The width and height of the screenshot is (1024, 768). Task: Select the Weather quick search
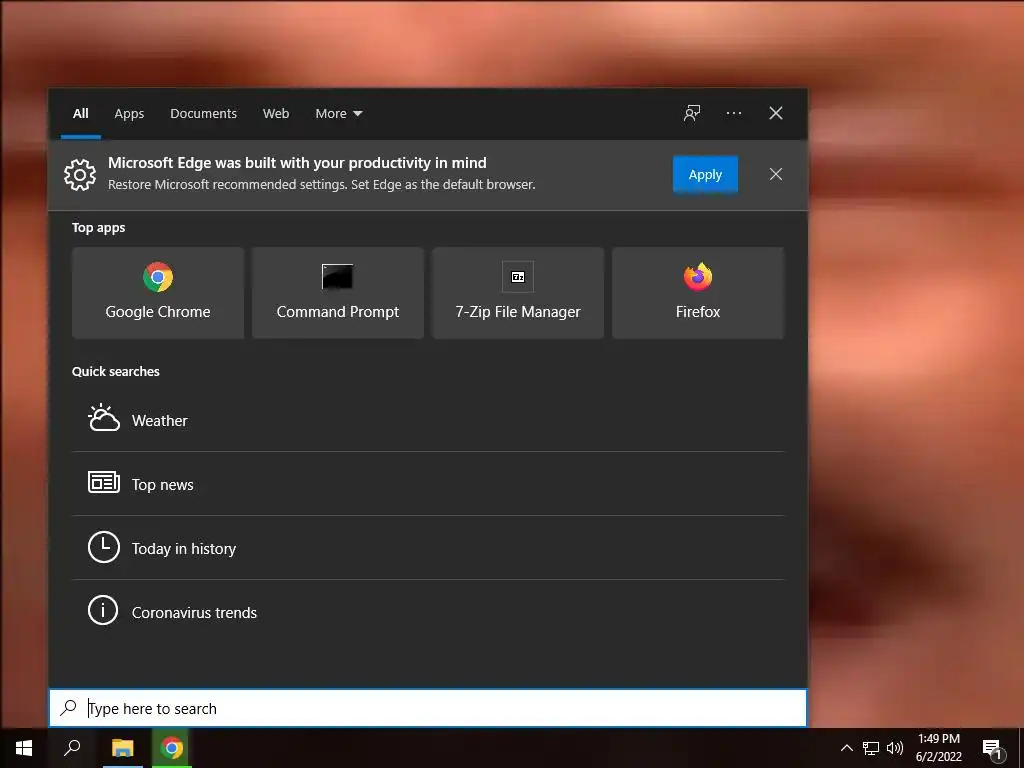(x=428, y=420)
